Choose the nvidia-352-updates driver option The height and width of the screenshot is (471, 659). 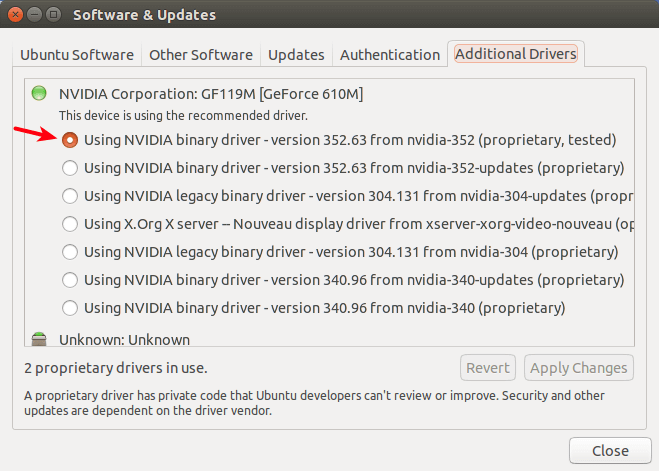[x=70, y=168]
